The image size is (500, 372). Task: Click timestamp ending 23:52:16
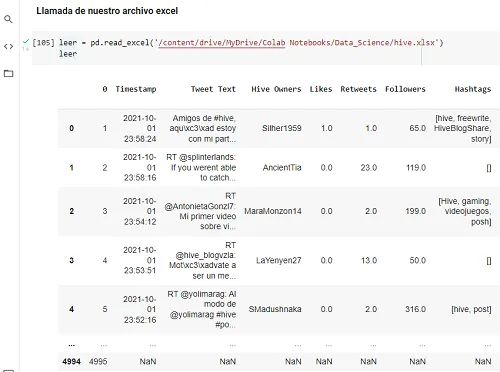click(140, 309)
